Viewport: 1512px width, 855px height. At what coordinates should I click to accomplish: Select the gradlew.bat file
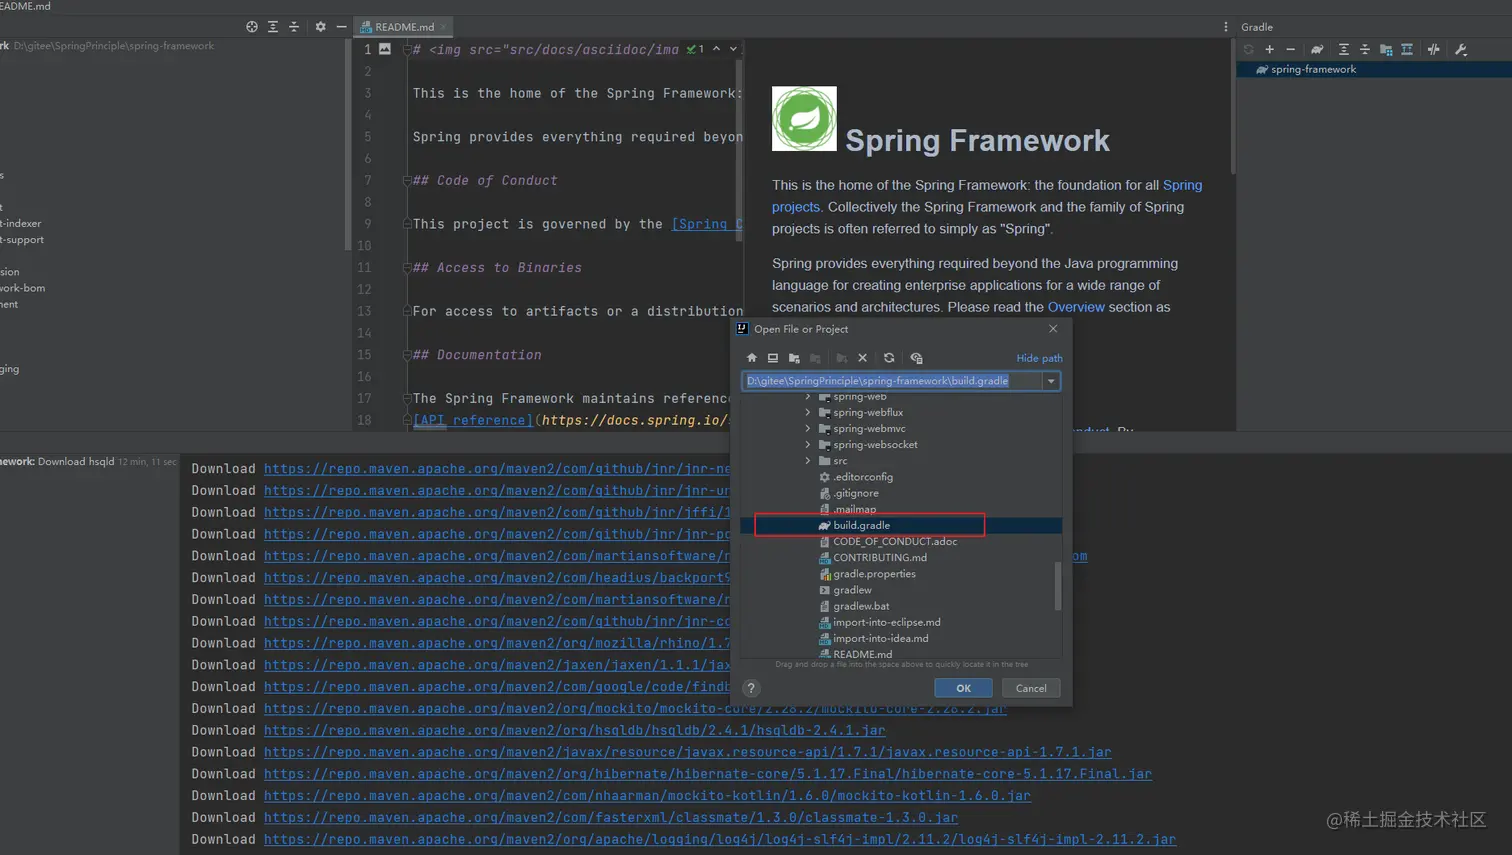pyautogui.click(x=854, y=606)
